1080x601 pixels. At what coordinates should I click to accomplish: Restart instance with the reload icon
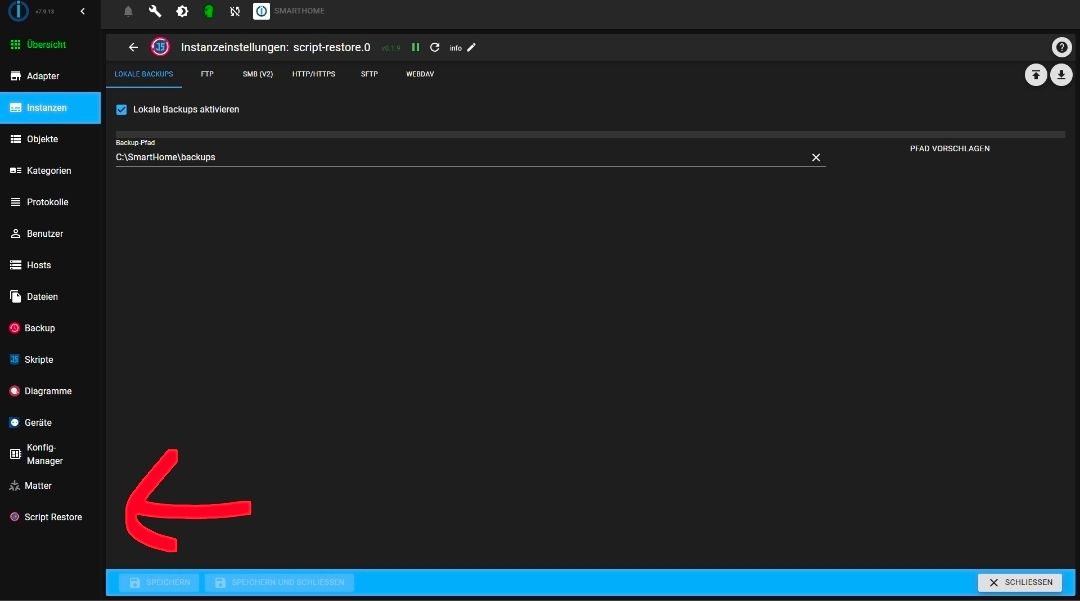coord(435,48)
